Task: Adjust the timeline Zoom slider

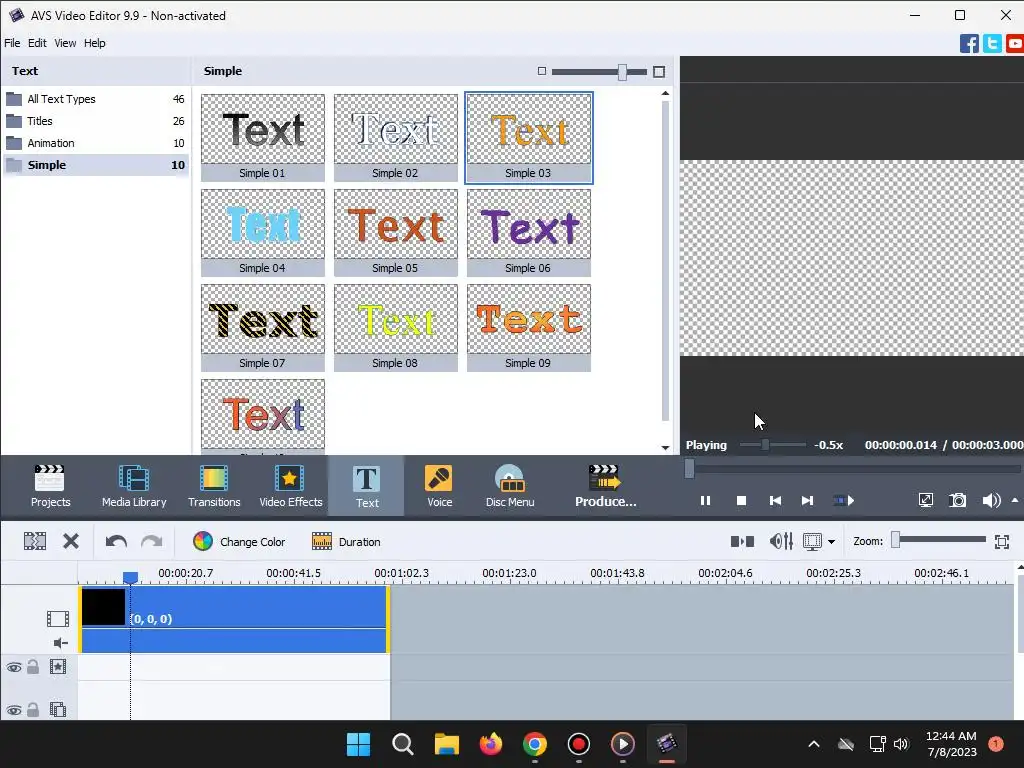Action: tap(896, 539)
